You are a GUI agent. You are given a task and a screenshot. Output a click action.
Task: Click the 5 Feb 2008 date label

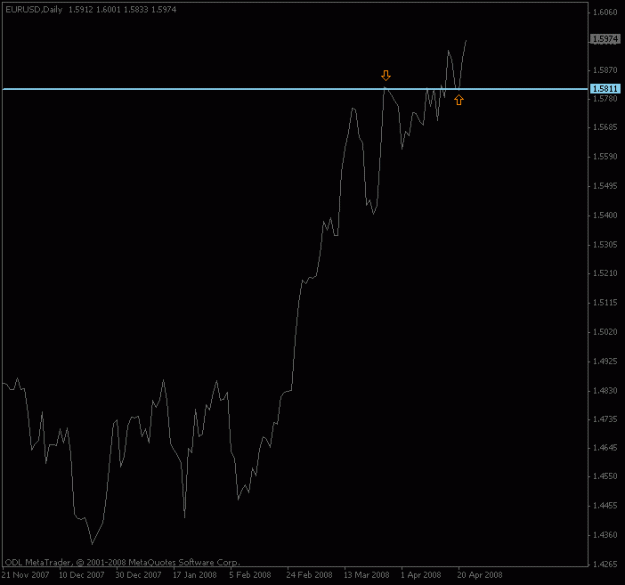tap(250, 575)
